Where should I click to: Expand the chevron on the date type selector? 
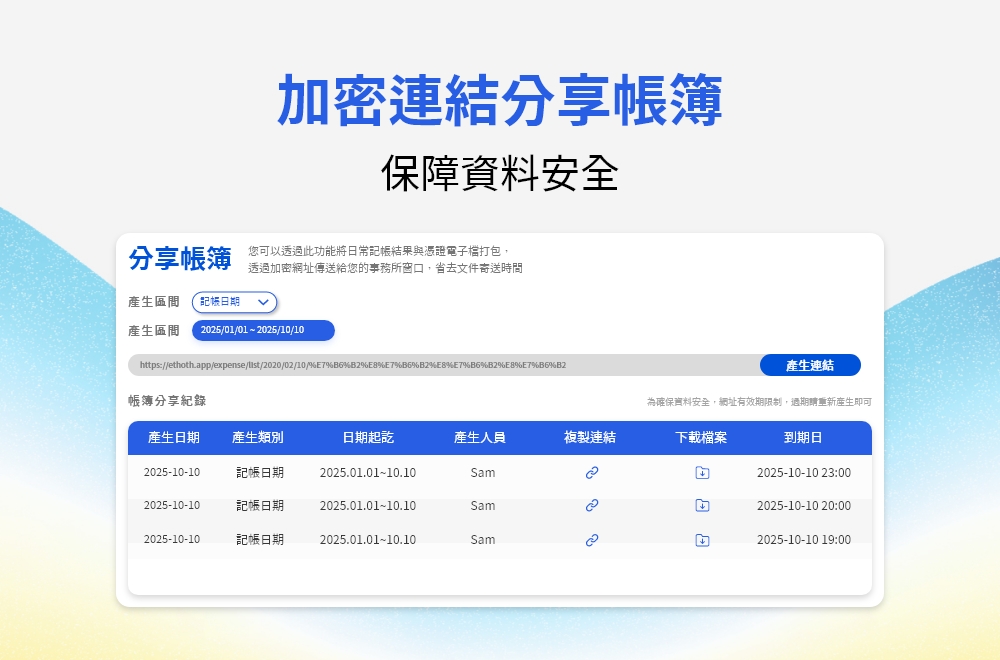coord(262,302)
